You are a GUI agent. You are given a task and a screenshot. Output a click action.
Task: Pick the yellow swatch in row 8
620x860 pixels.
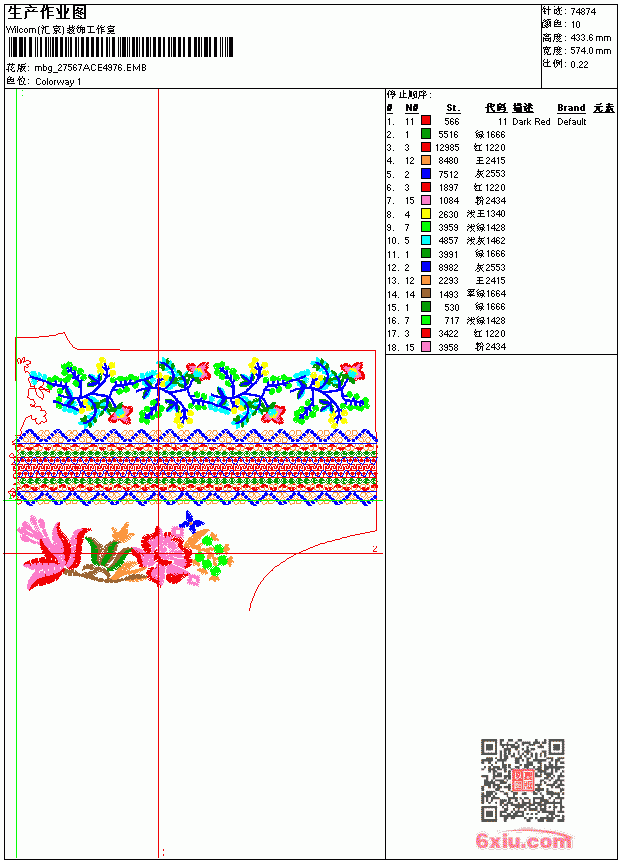[426, 213]
